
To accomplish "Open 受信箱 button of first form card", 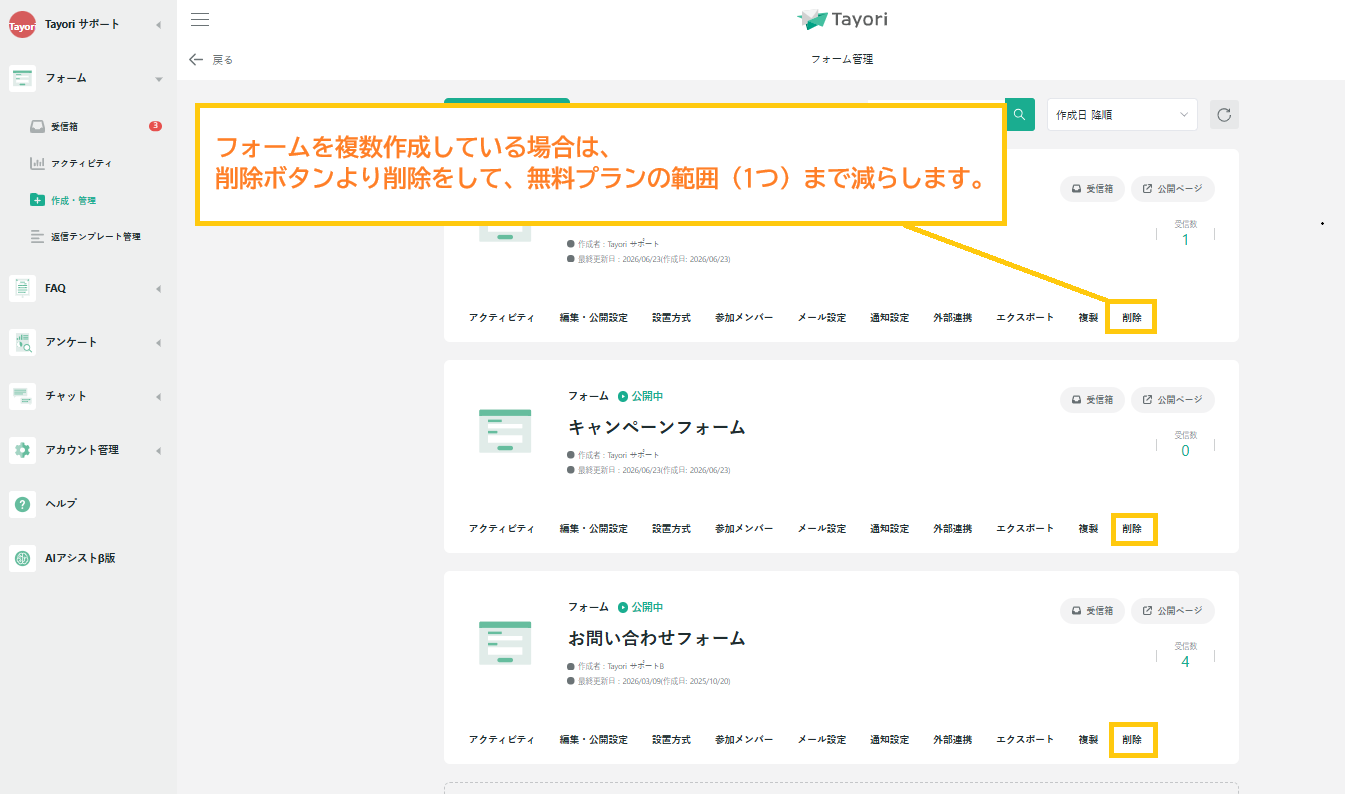I will (1092, 189).
